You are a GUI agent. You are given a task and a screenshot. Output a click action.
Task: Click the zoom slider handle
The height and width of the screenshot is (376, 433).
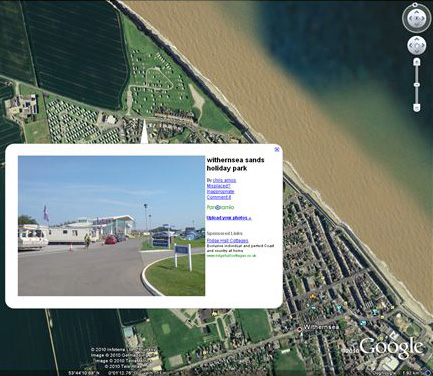417,85
